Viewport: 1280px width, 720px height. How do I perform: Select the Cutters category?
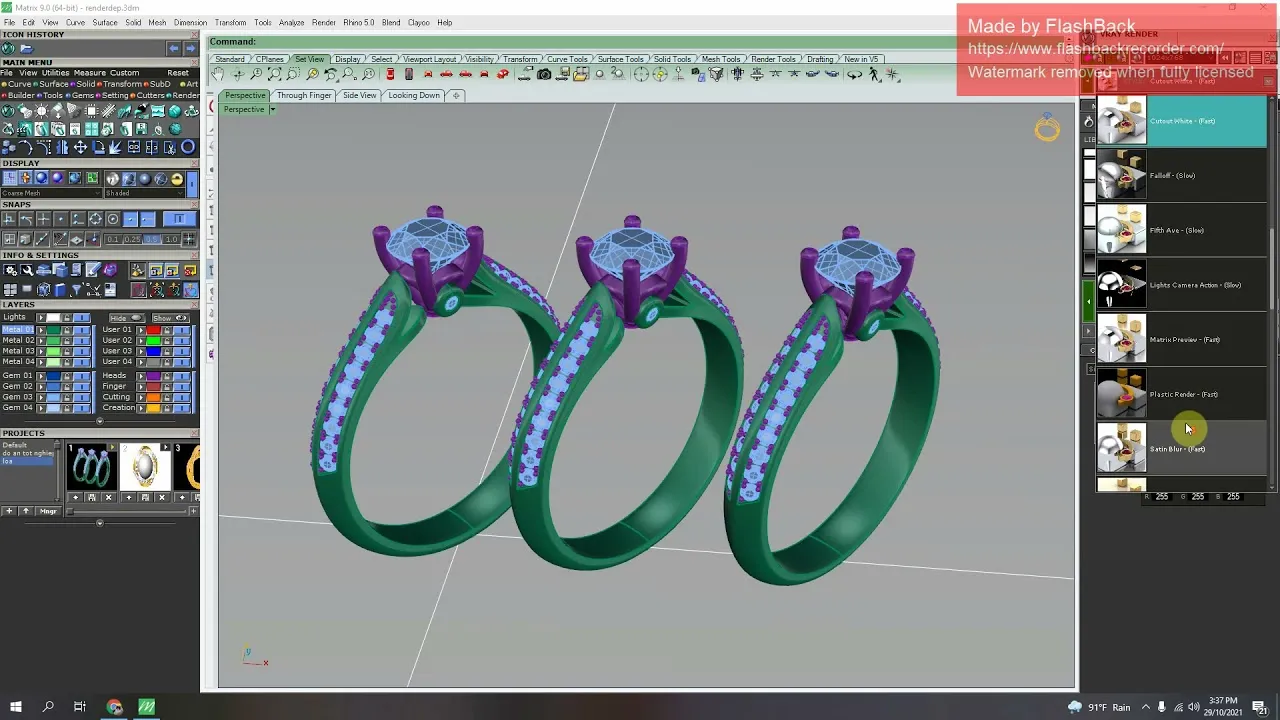pyautogui.click(x=150, y=95)
